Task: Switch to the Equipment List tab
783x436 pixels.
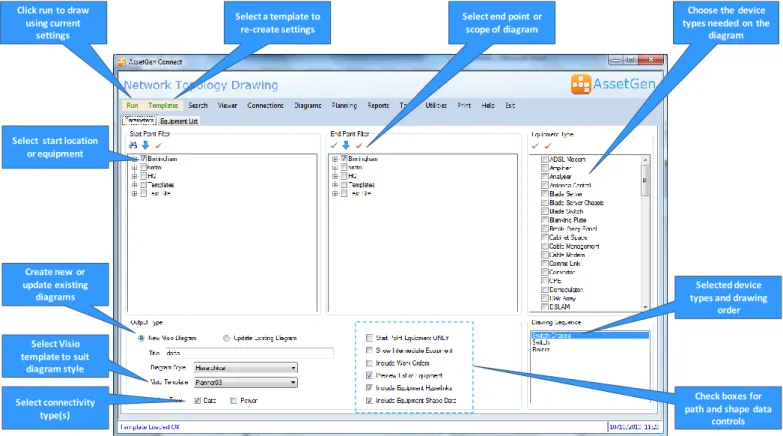Action: pyautogui.click(x=179, y=121)
